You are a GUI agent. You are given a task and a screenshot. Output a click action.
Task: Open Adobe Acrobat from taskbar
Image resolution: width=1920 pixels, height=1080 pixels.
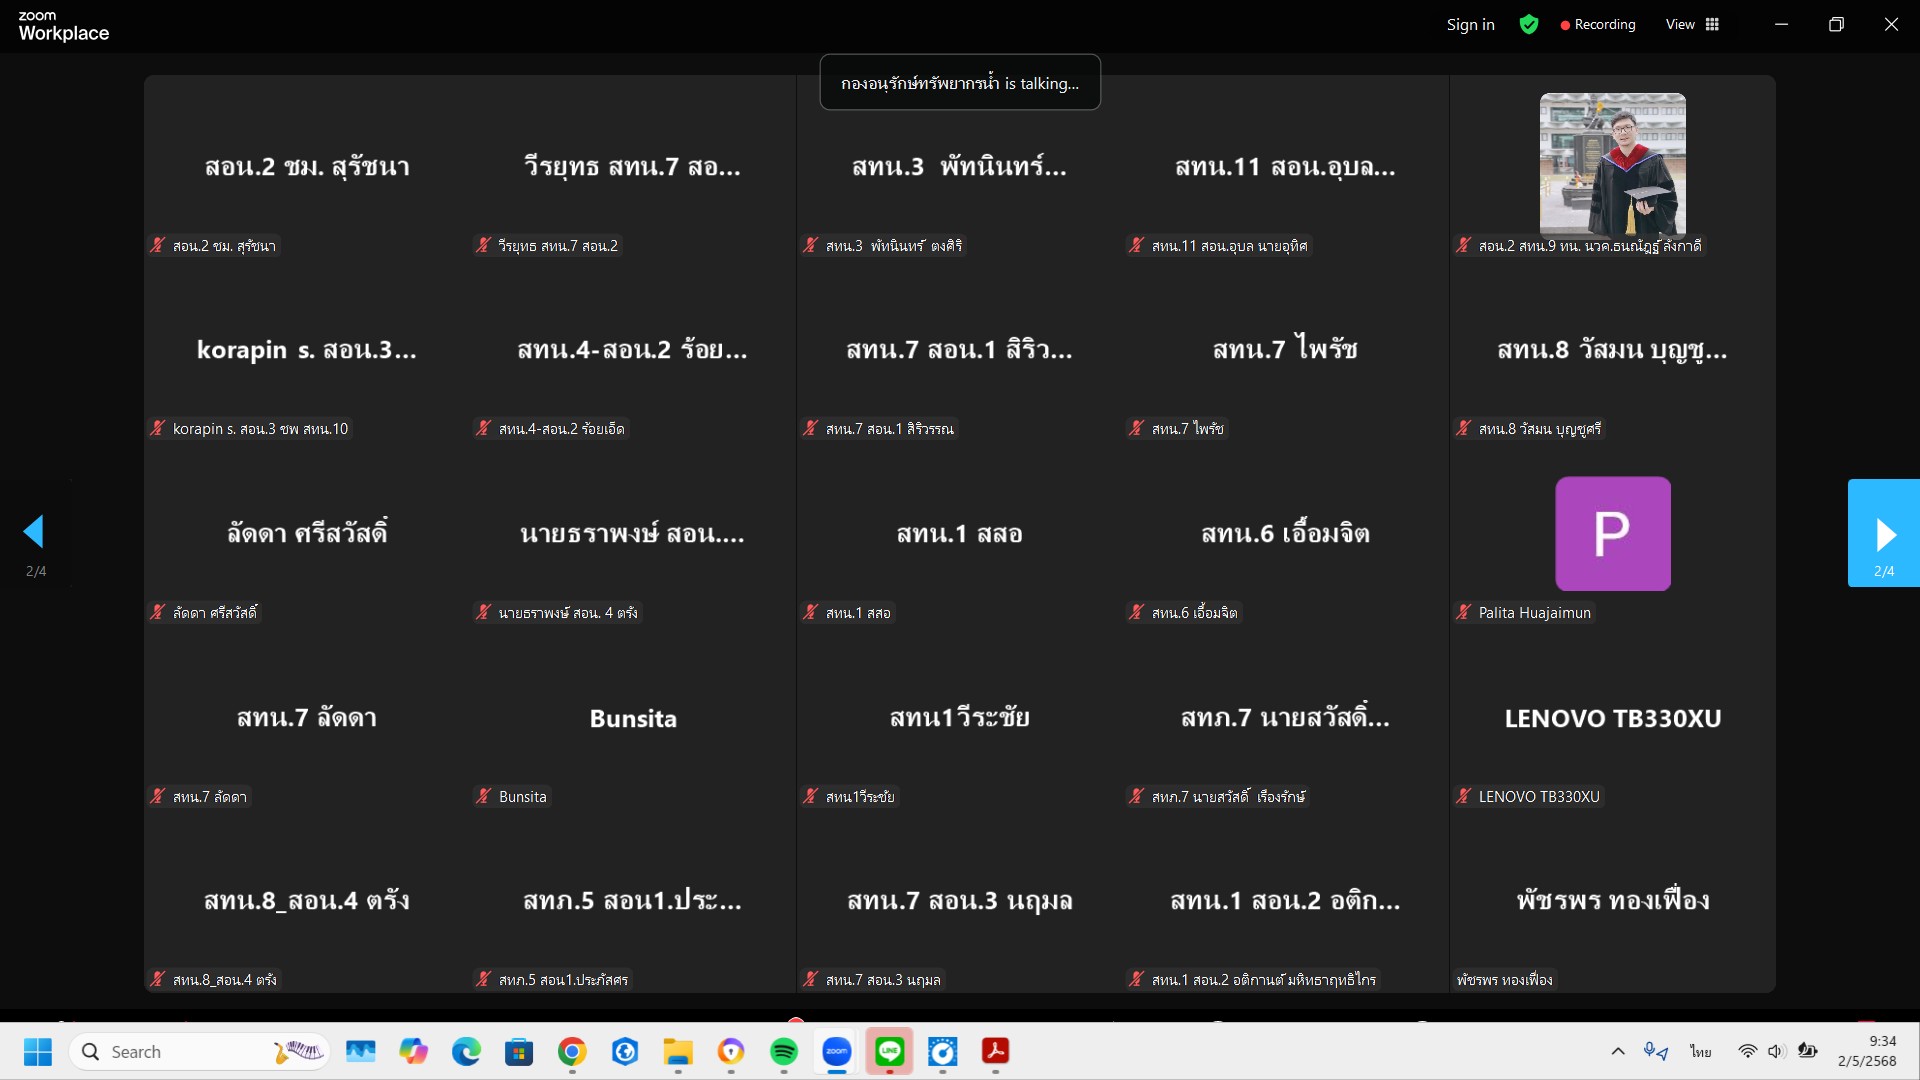pos(995,1052)
